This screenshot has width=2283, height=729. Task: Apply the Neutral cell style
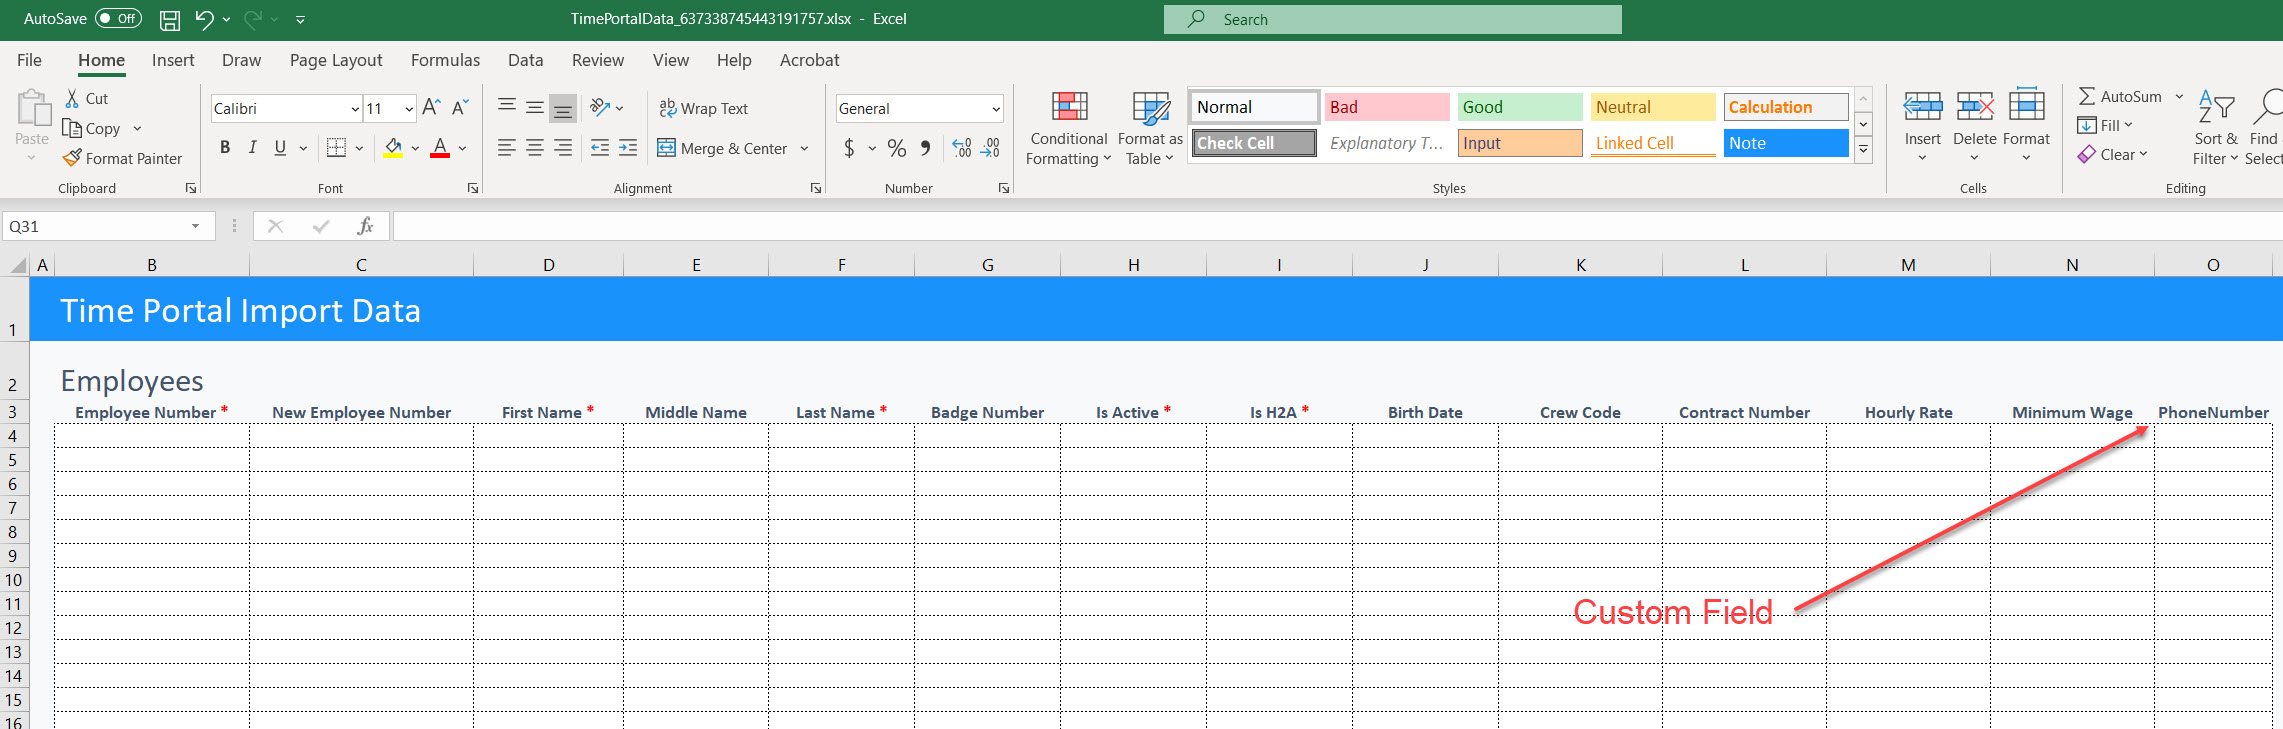1653,107
